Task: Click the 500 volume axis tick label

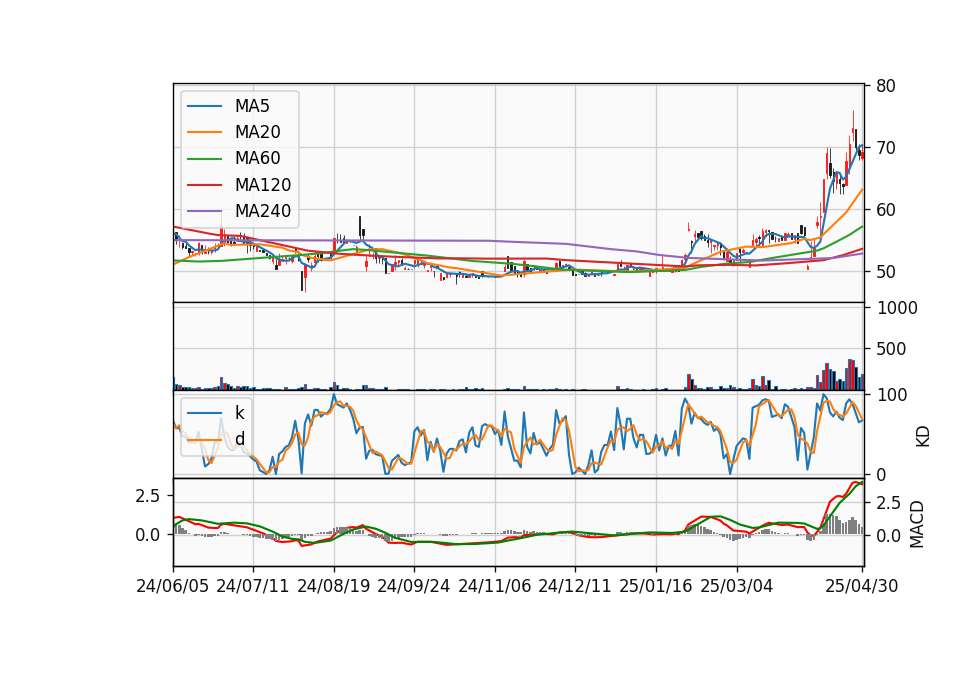Action: coord(891,349)
